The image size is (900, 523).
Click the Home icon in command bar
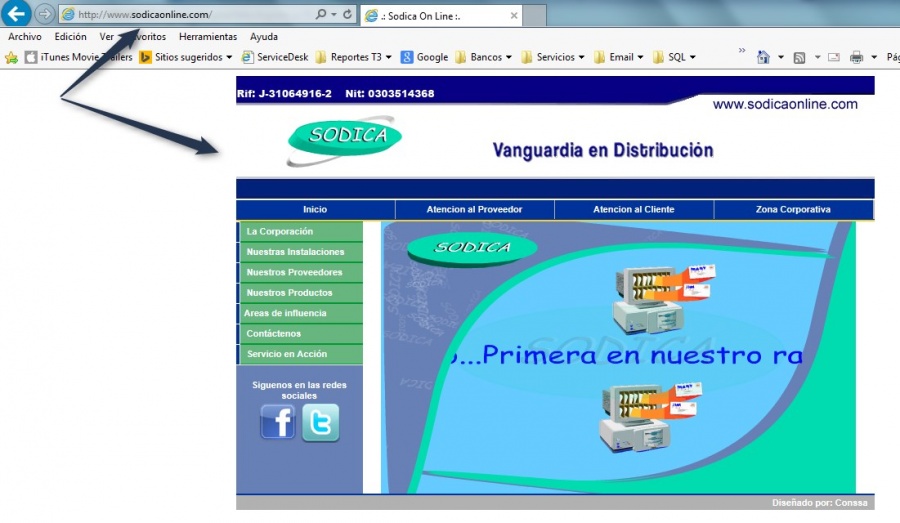click(763, 57)
